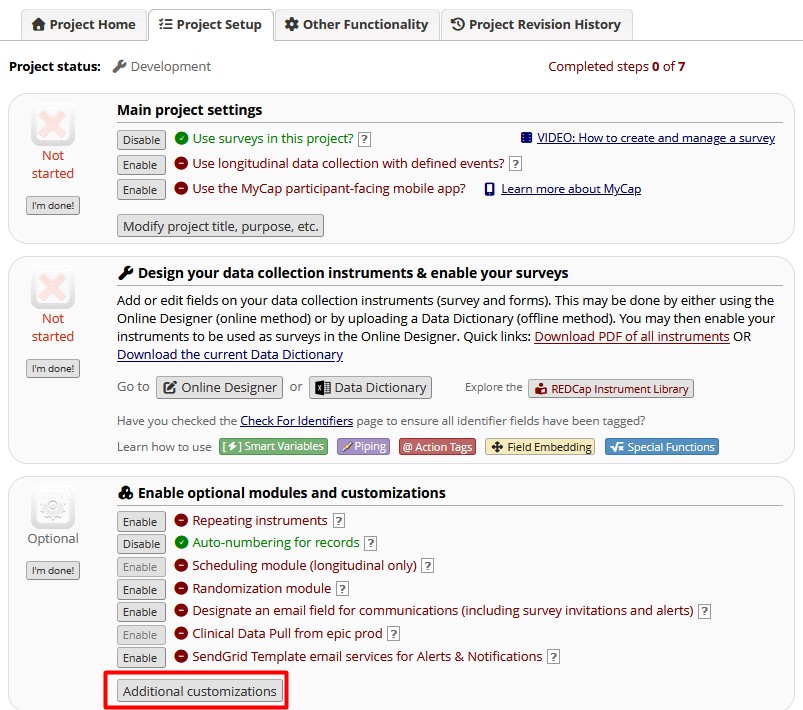Enable longitudinal data collection with events

(140, 165)
